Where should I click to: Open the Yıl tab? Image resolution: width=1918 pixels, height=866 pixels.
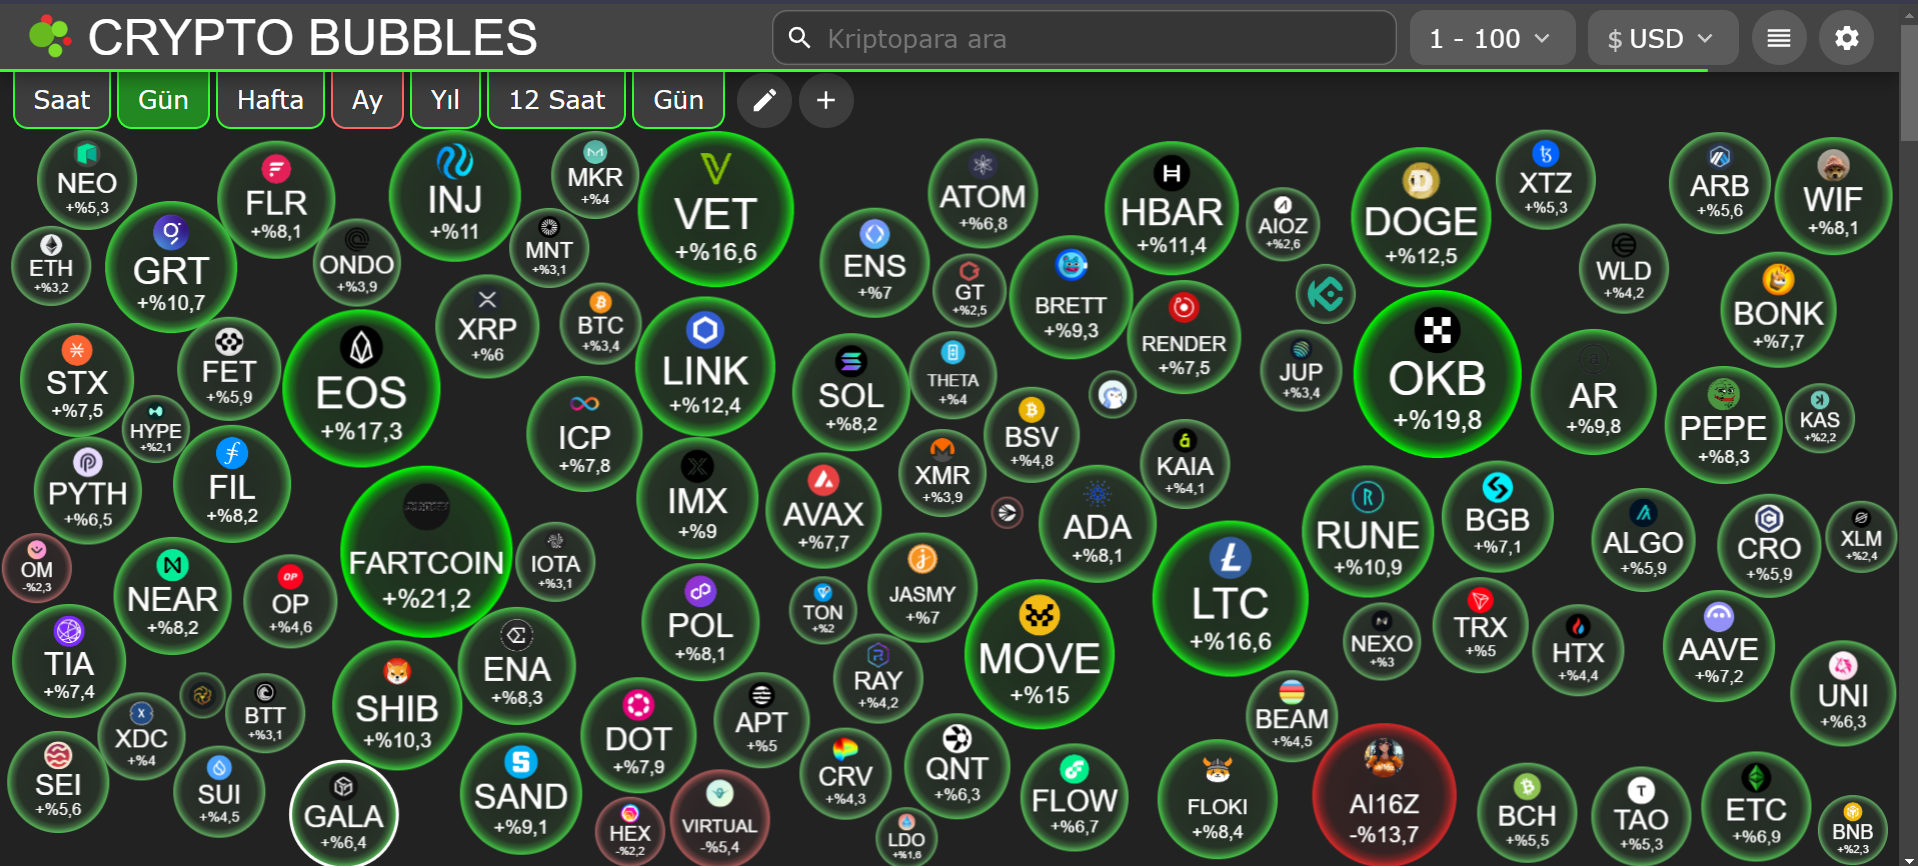[x=445, y=100]
